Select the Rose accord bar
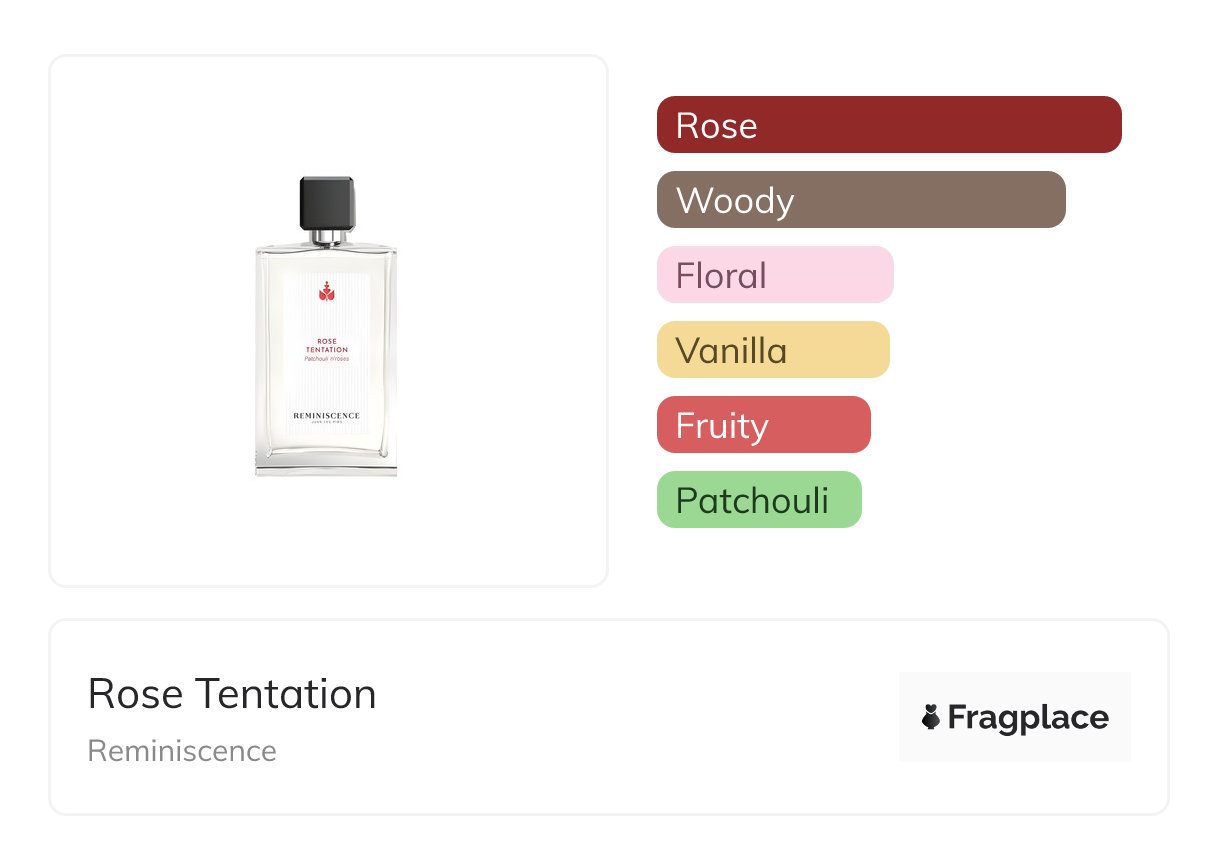This screenshot has height=864, width=1218. (889, 125)
